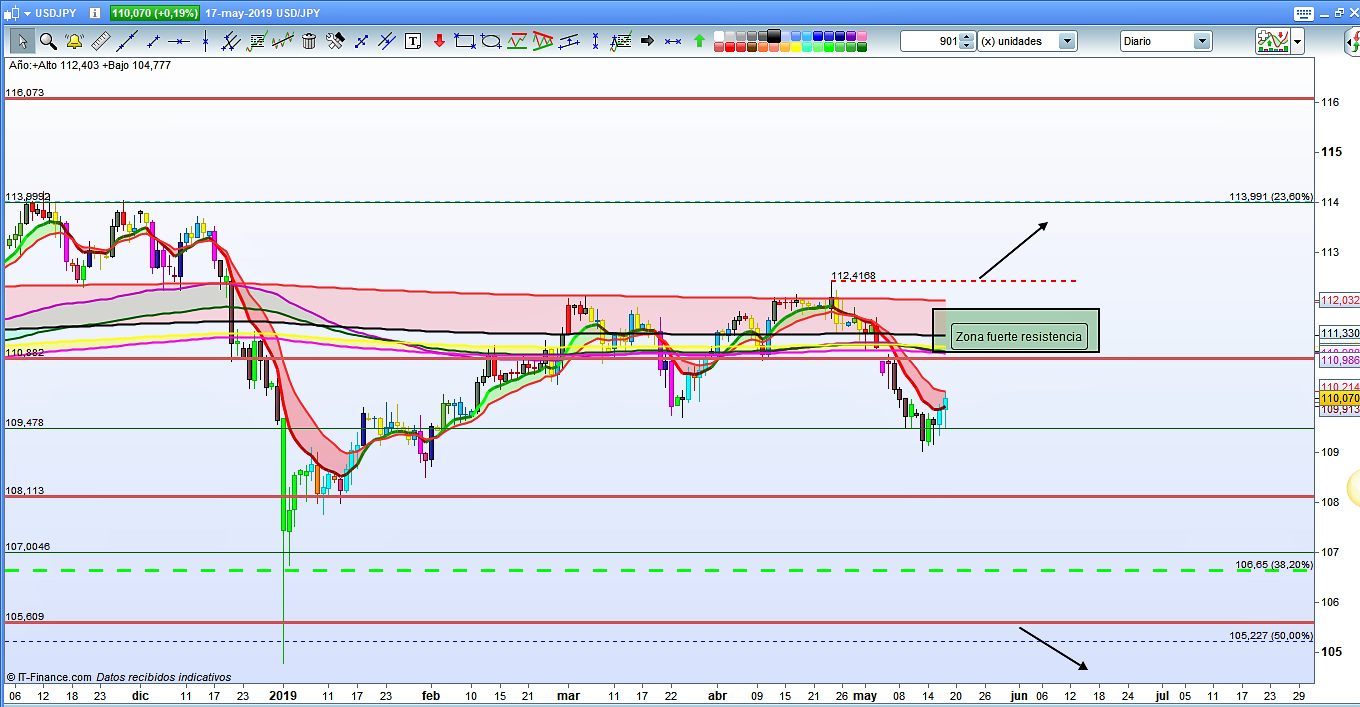This screenshot has height=707, width=1360.
Task: Select the arrow pointer cursor tool
Action: coord(22,41)
